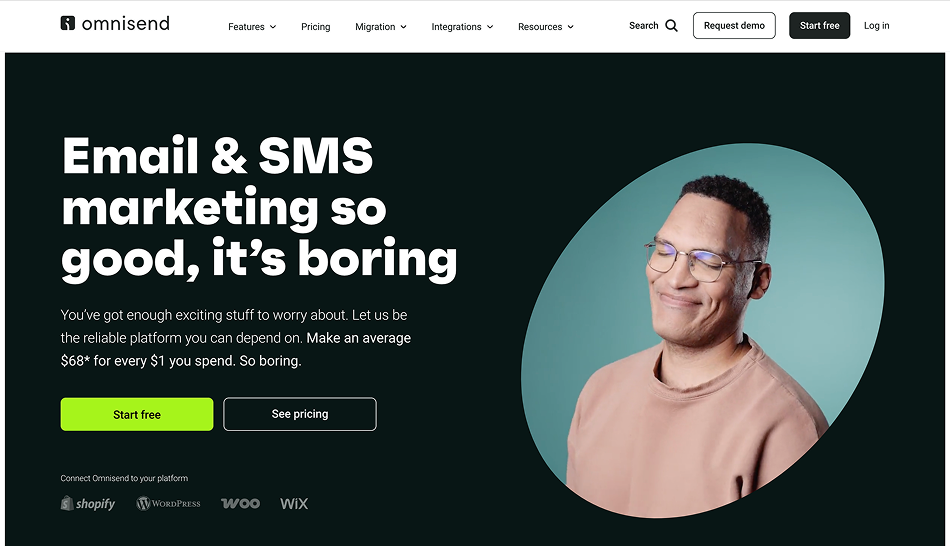
Task: Go to the Pricing page
Action: tap(316, 27)
